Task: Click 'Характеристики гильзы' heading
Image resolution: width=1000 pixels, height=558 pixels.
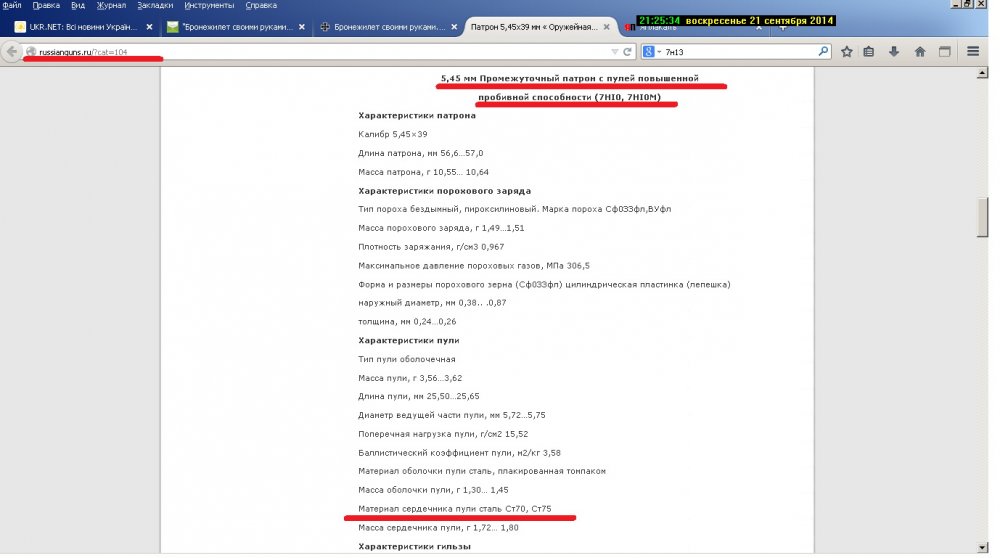Action: [415, 546]
